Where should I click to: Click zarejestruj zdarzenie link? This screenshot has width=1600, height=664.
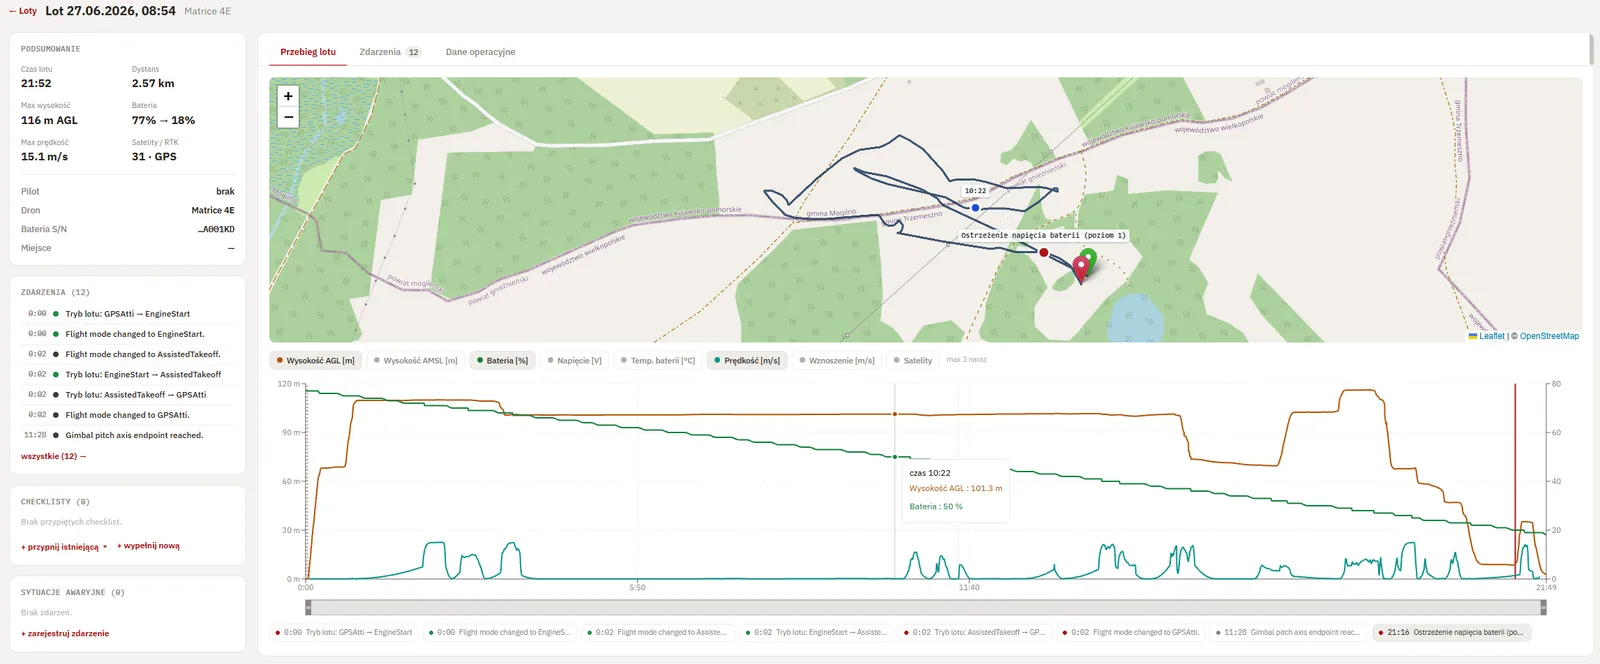[65, 633]
